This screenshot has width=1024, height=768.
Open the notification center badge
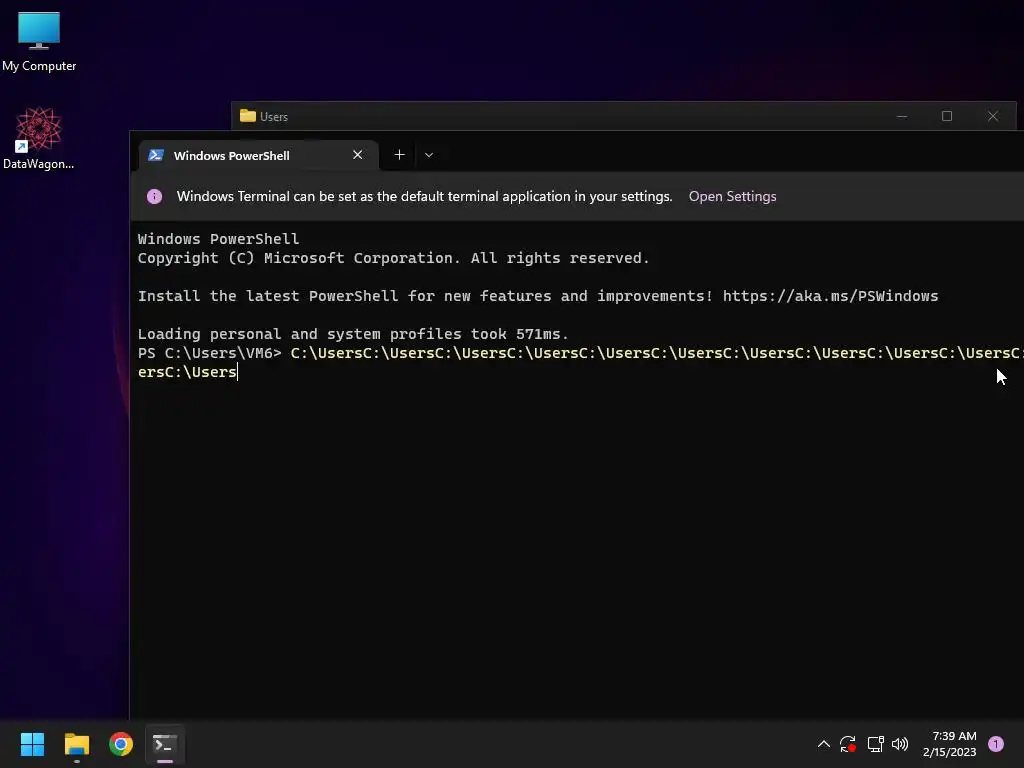[996, 744]
